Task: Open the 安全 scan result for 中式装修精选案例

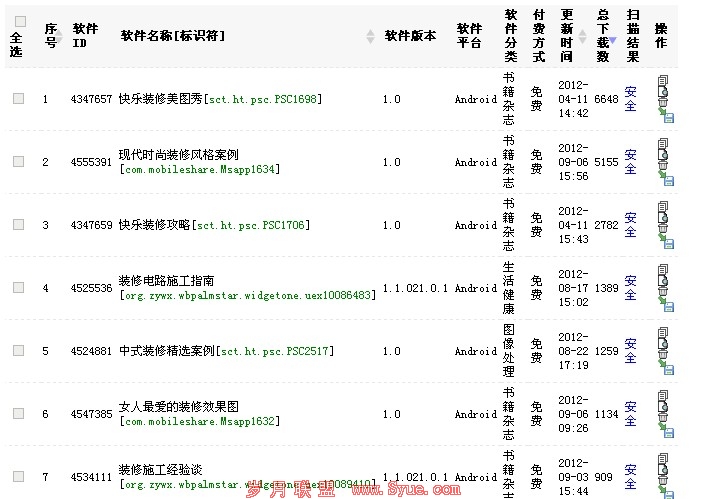Action: click(630, 351)
